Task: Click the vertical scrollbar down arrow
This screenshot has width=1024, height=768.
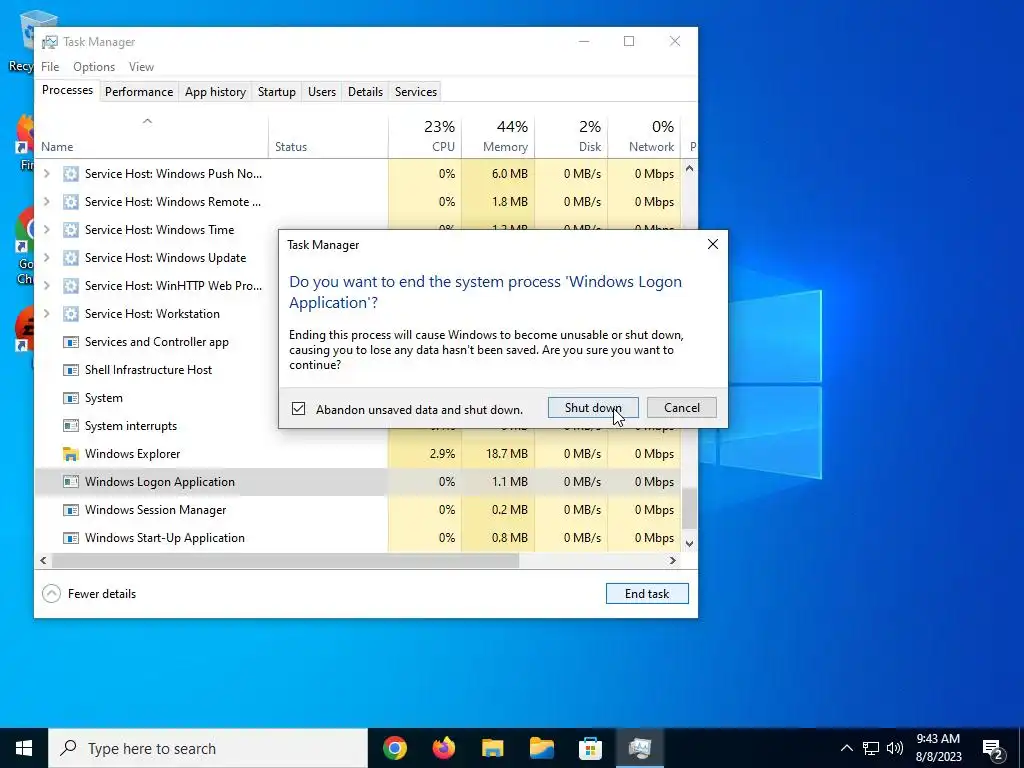Action: [x=689, y=543]
